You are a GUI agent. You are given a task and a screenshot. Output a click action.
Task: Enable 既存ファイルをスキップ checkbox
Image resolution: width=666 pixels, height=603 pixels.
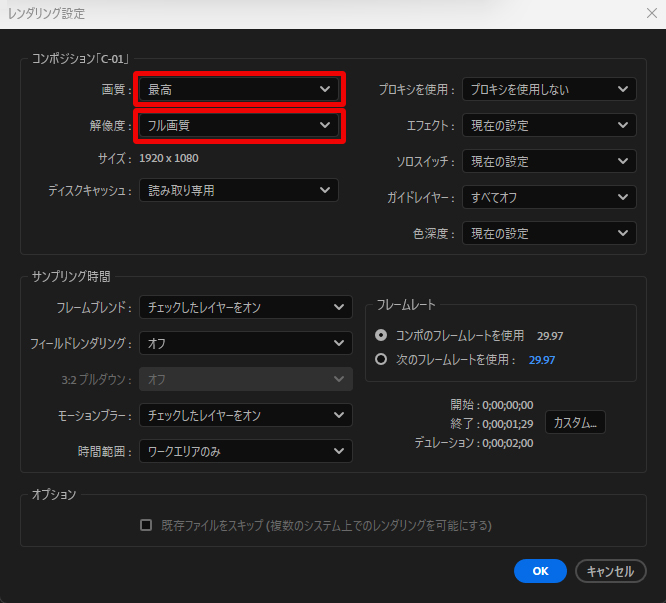tap(146, 525)
